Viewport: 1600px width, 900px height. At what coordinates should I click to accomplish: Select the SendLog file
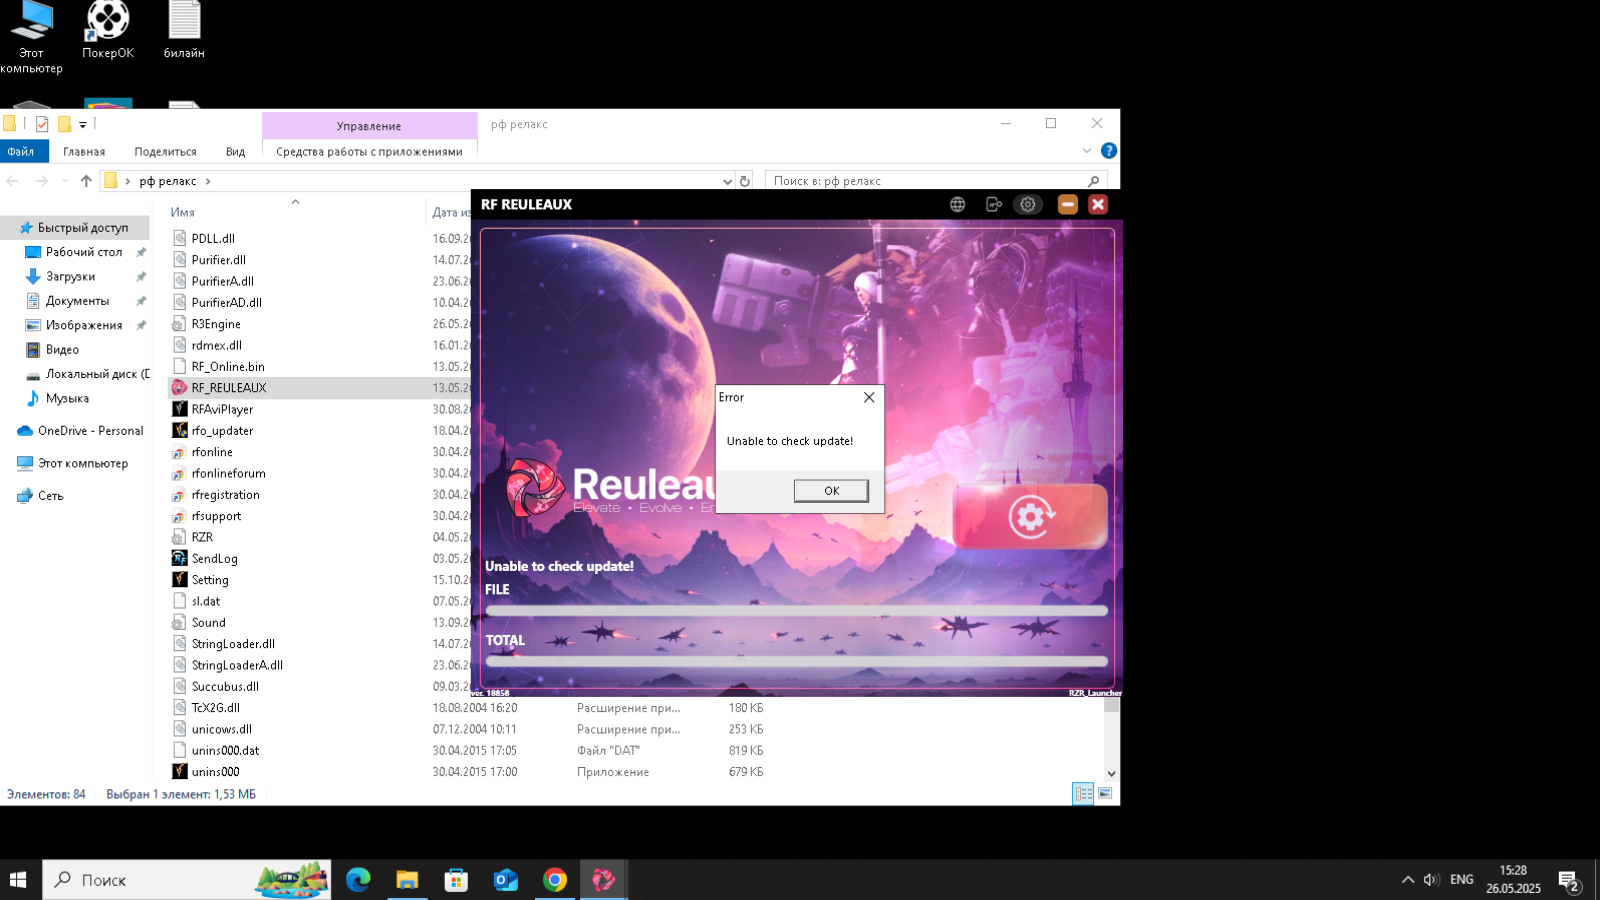(214, 559)
